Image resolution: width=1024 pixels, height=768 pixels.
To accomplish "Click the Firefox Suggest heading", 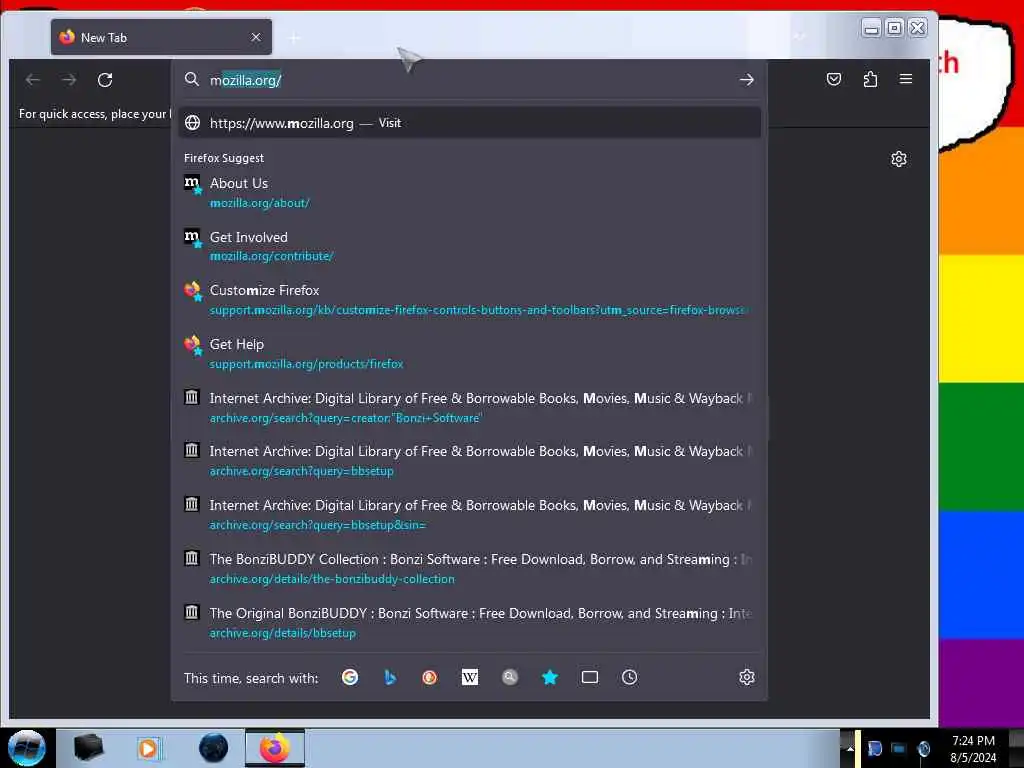I will tap(224, 158).
